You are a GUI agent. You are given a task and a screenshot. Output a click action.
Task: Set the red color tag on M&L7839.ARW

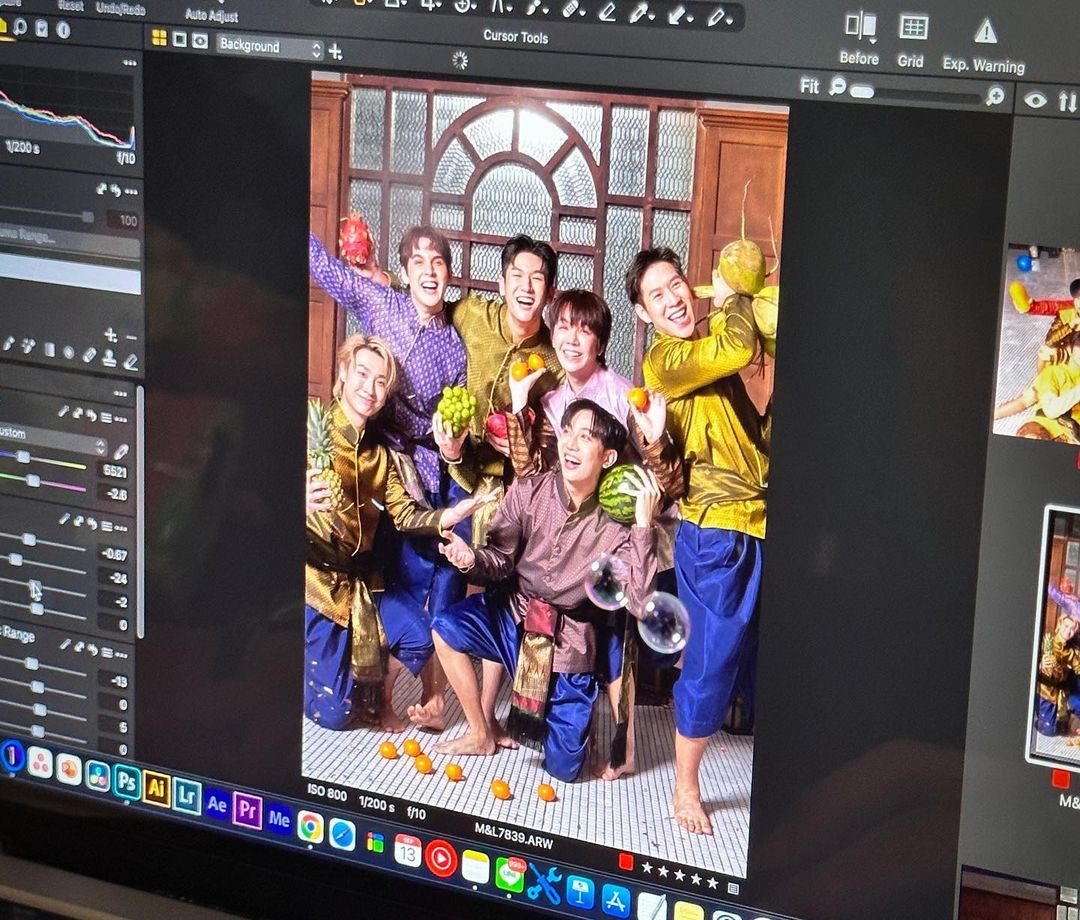tap(625, 861)
